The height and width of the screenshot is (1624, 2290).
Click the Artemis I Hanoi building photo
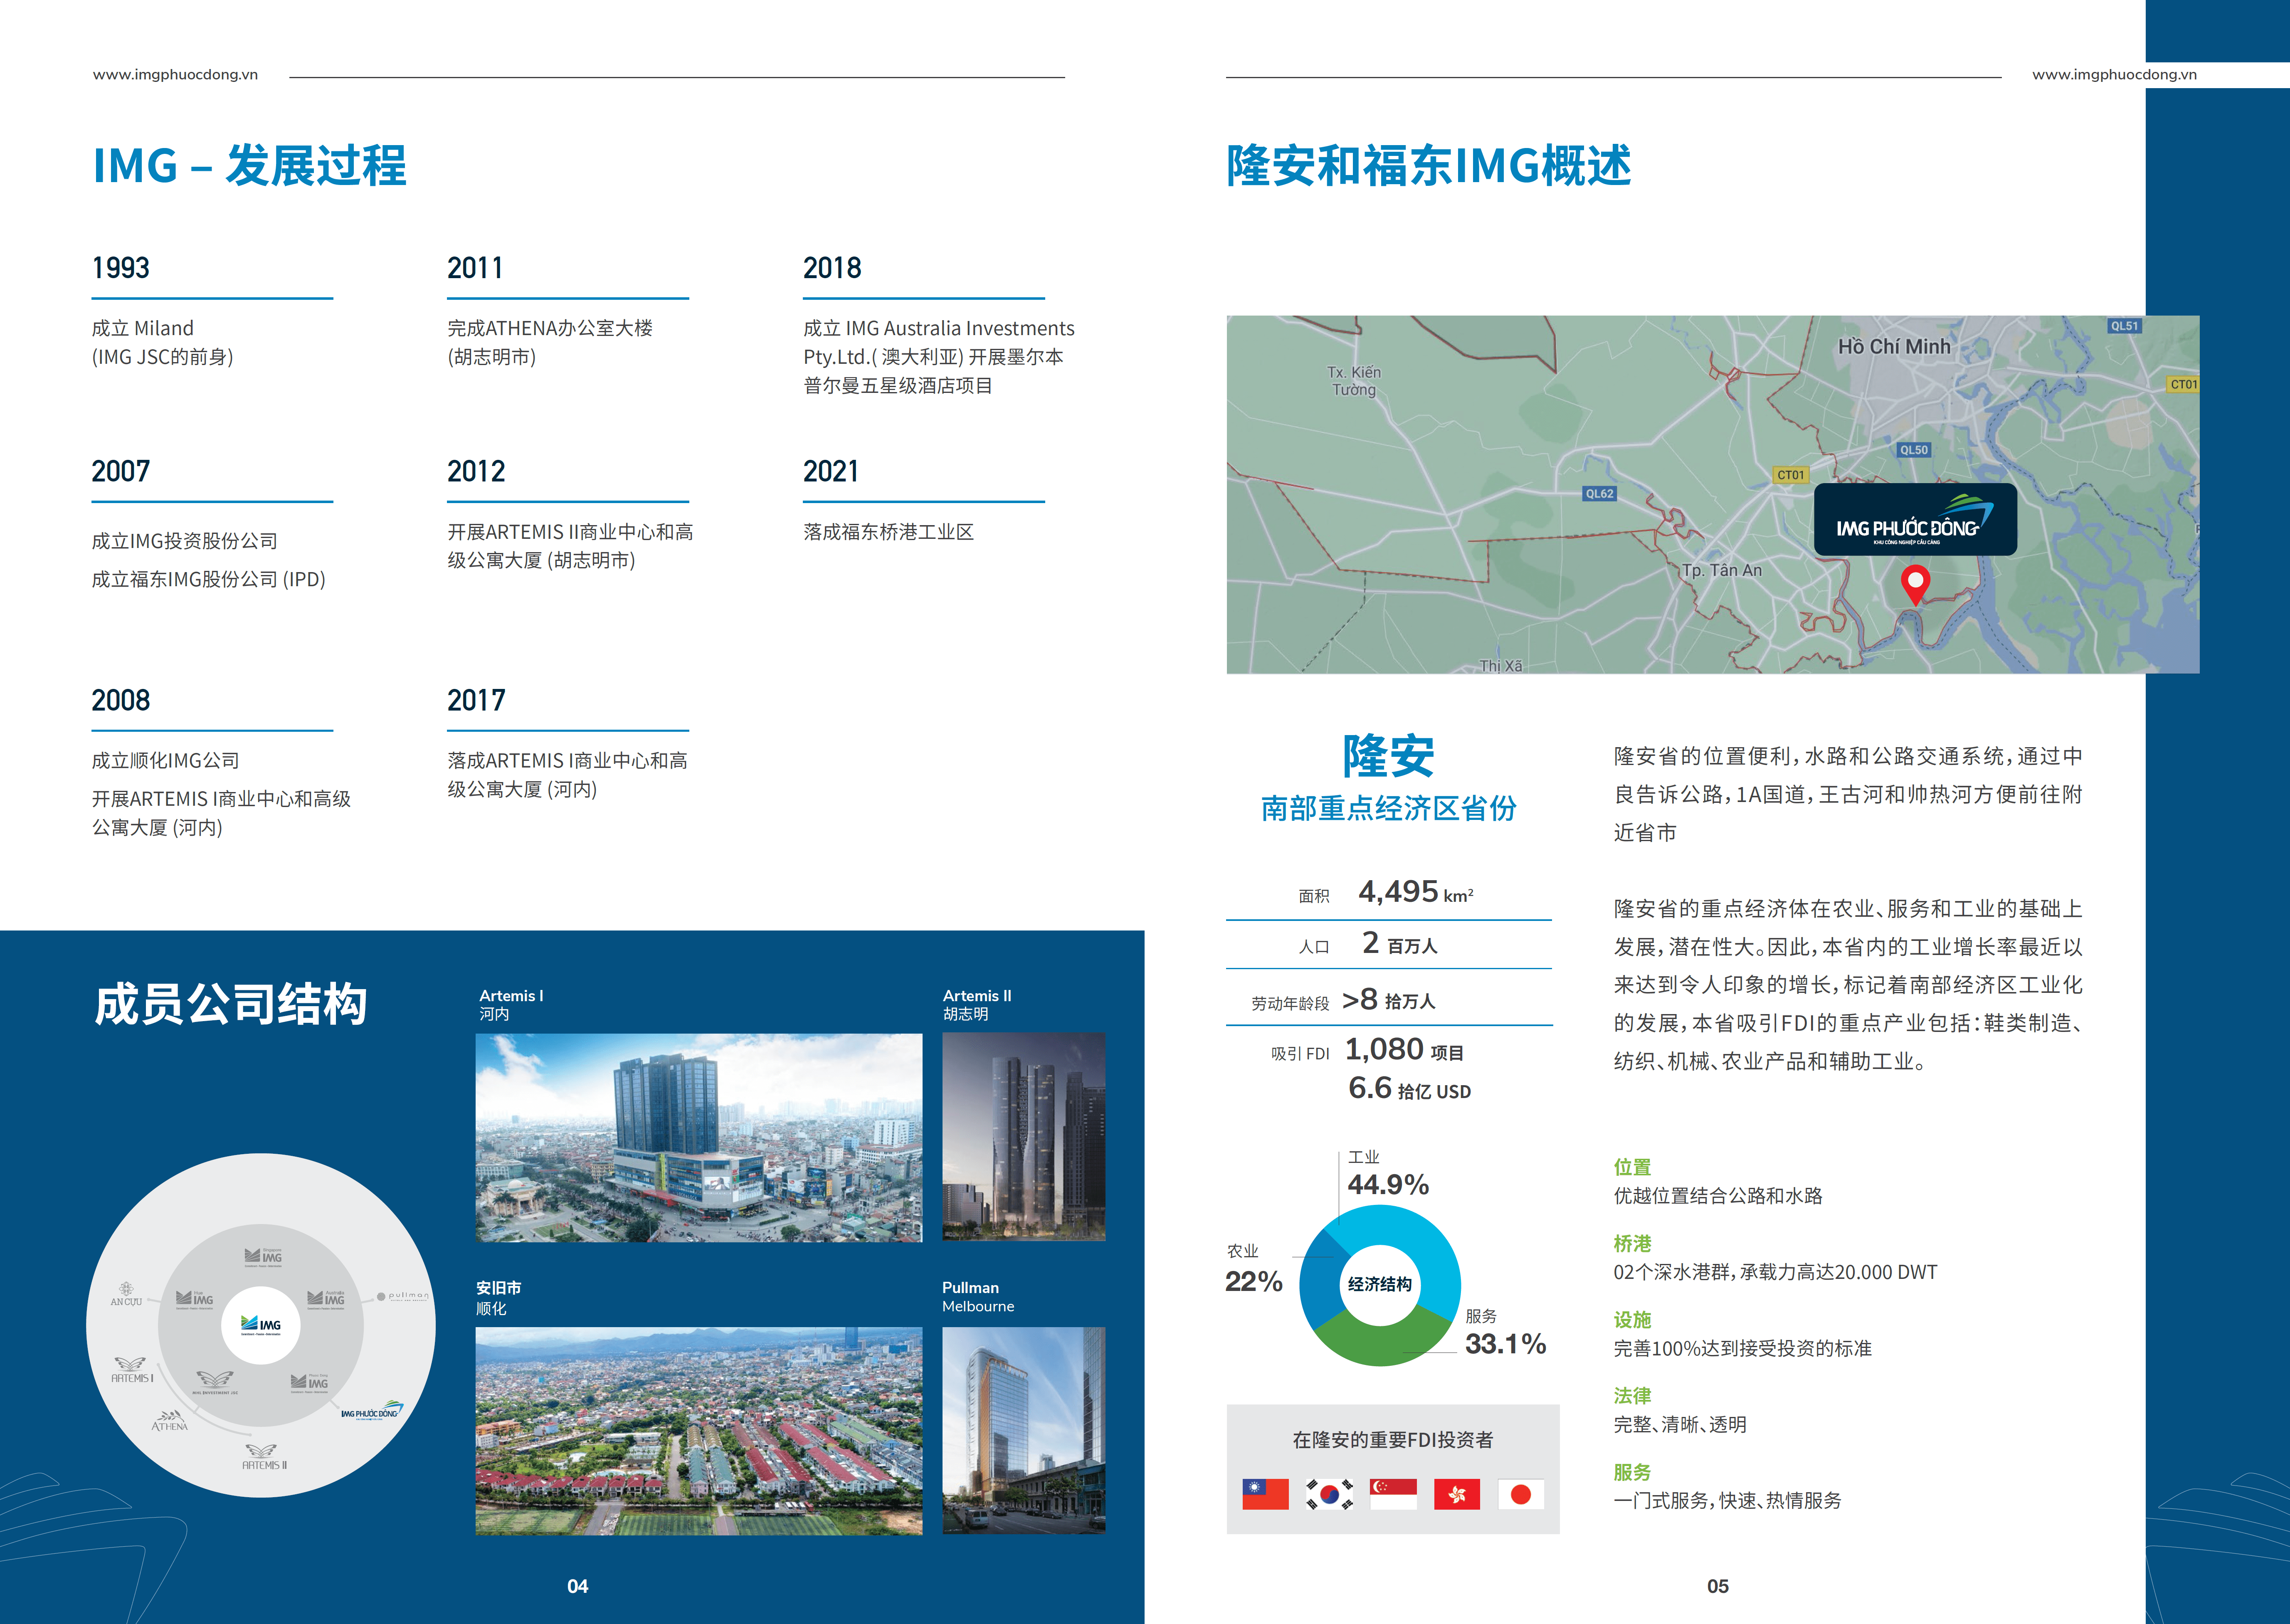(699, 1138)
